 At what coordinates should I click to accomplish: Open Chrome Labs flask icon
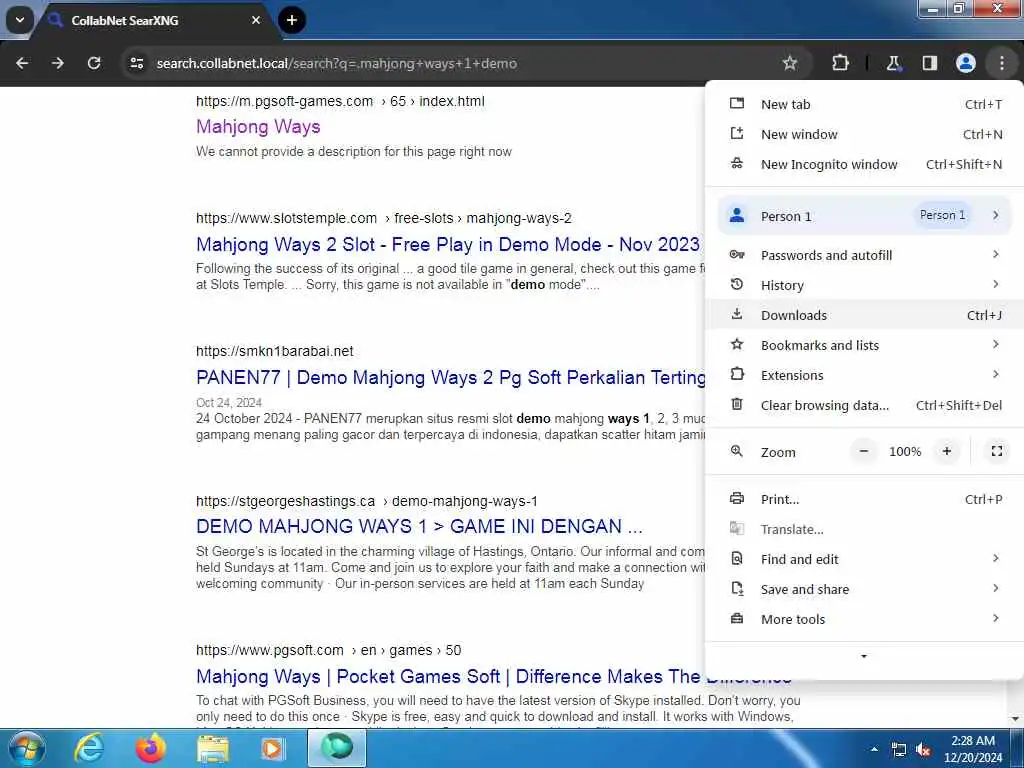893,63
